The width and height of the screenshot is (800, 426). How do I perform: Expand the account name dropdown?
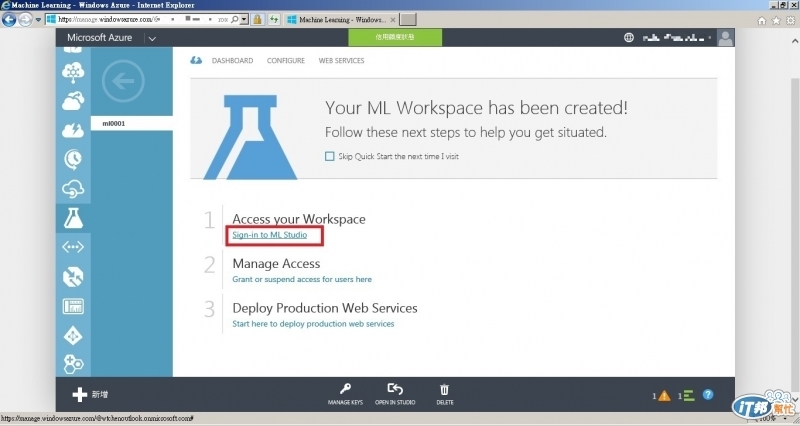pos(677,37)
